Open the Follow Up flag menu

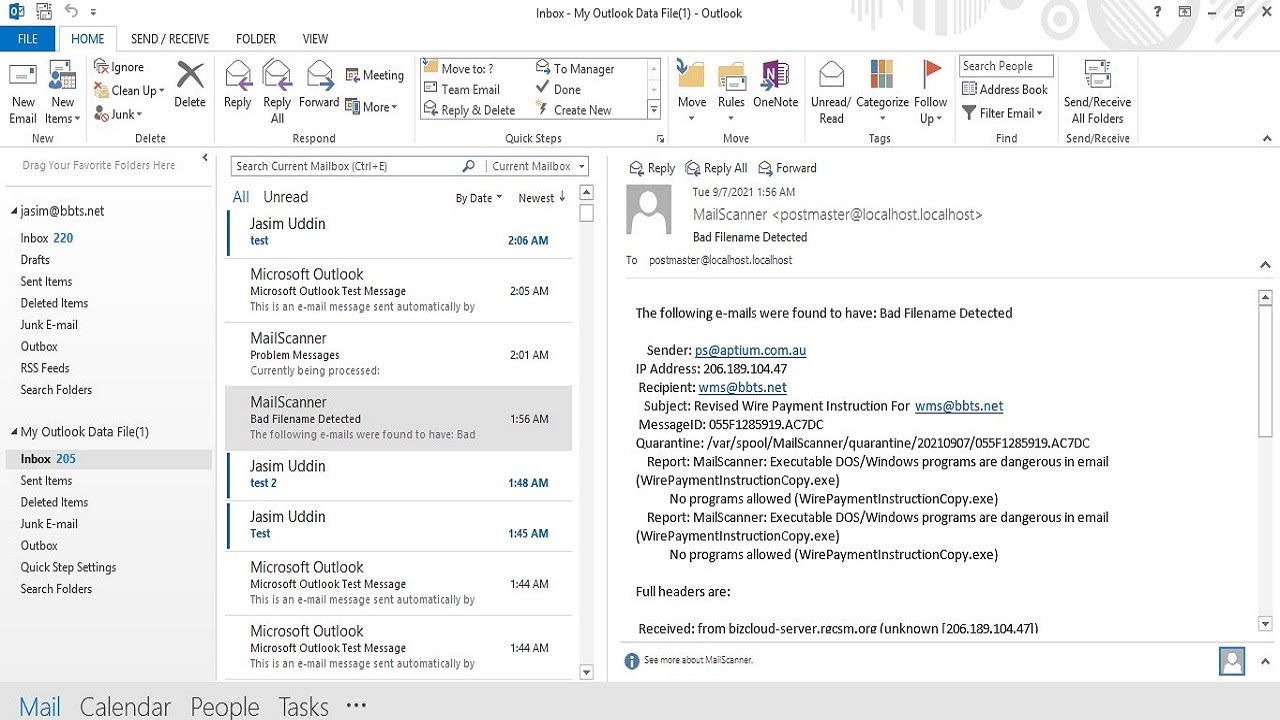[x=930, y=92]
